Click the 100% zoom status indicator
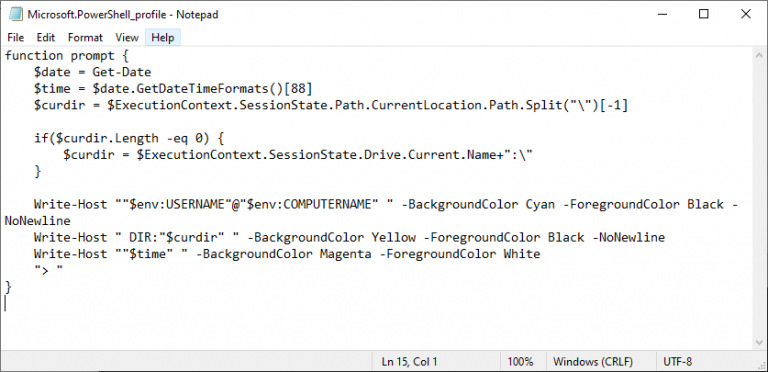The image size is (768, 372). click(x=520, y=362)
